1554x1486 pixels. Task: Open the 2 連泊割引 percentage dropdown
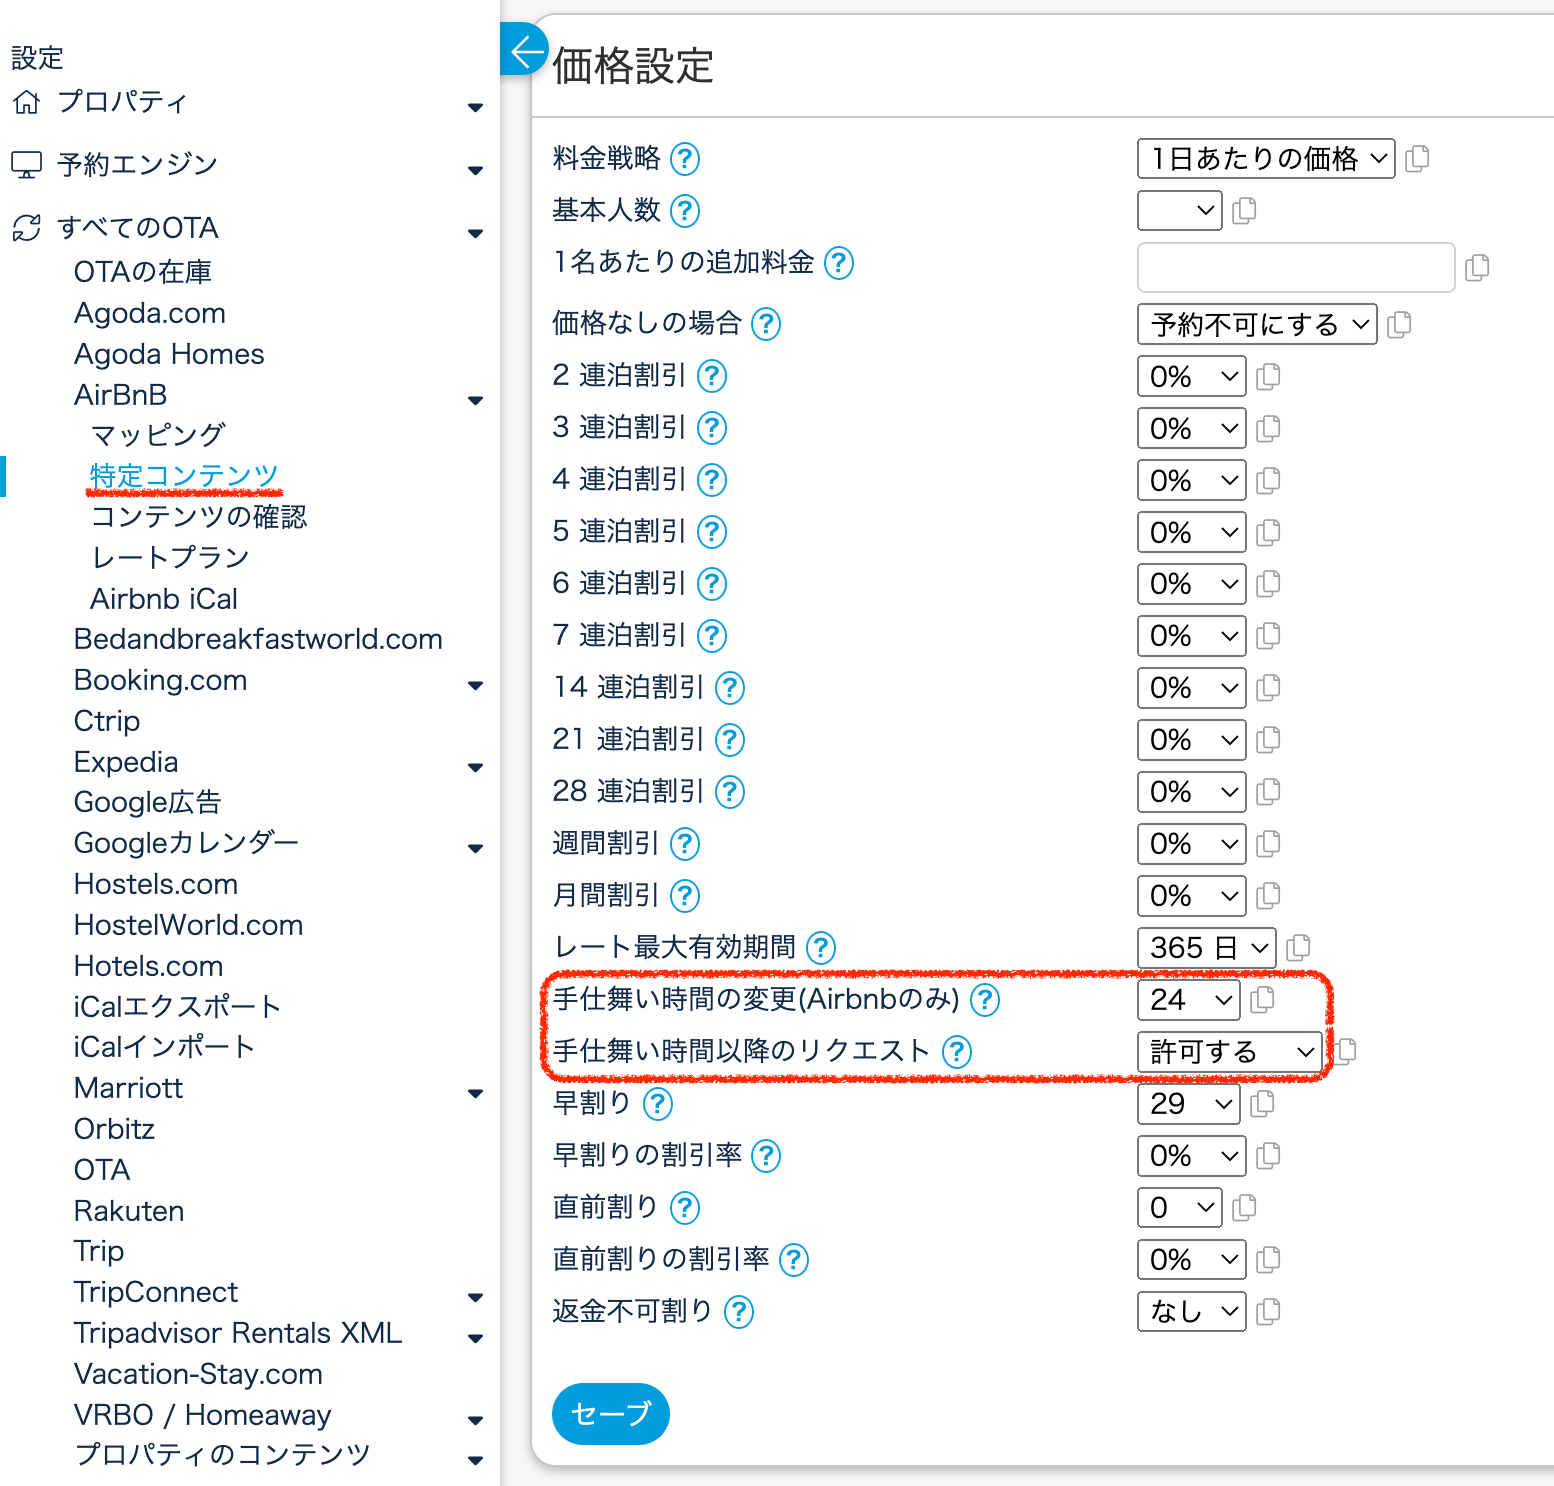(1191, 377)
